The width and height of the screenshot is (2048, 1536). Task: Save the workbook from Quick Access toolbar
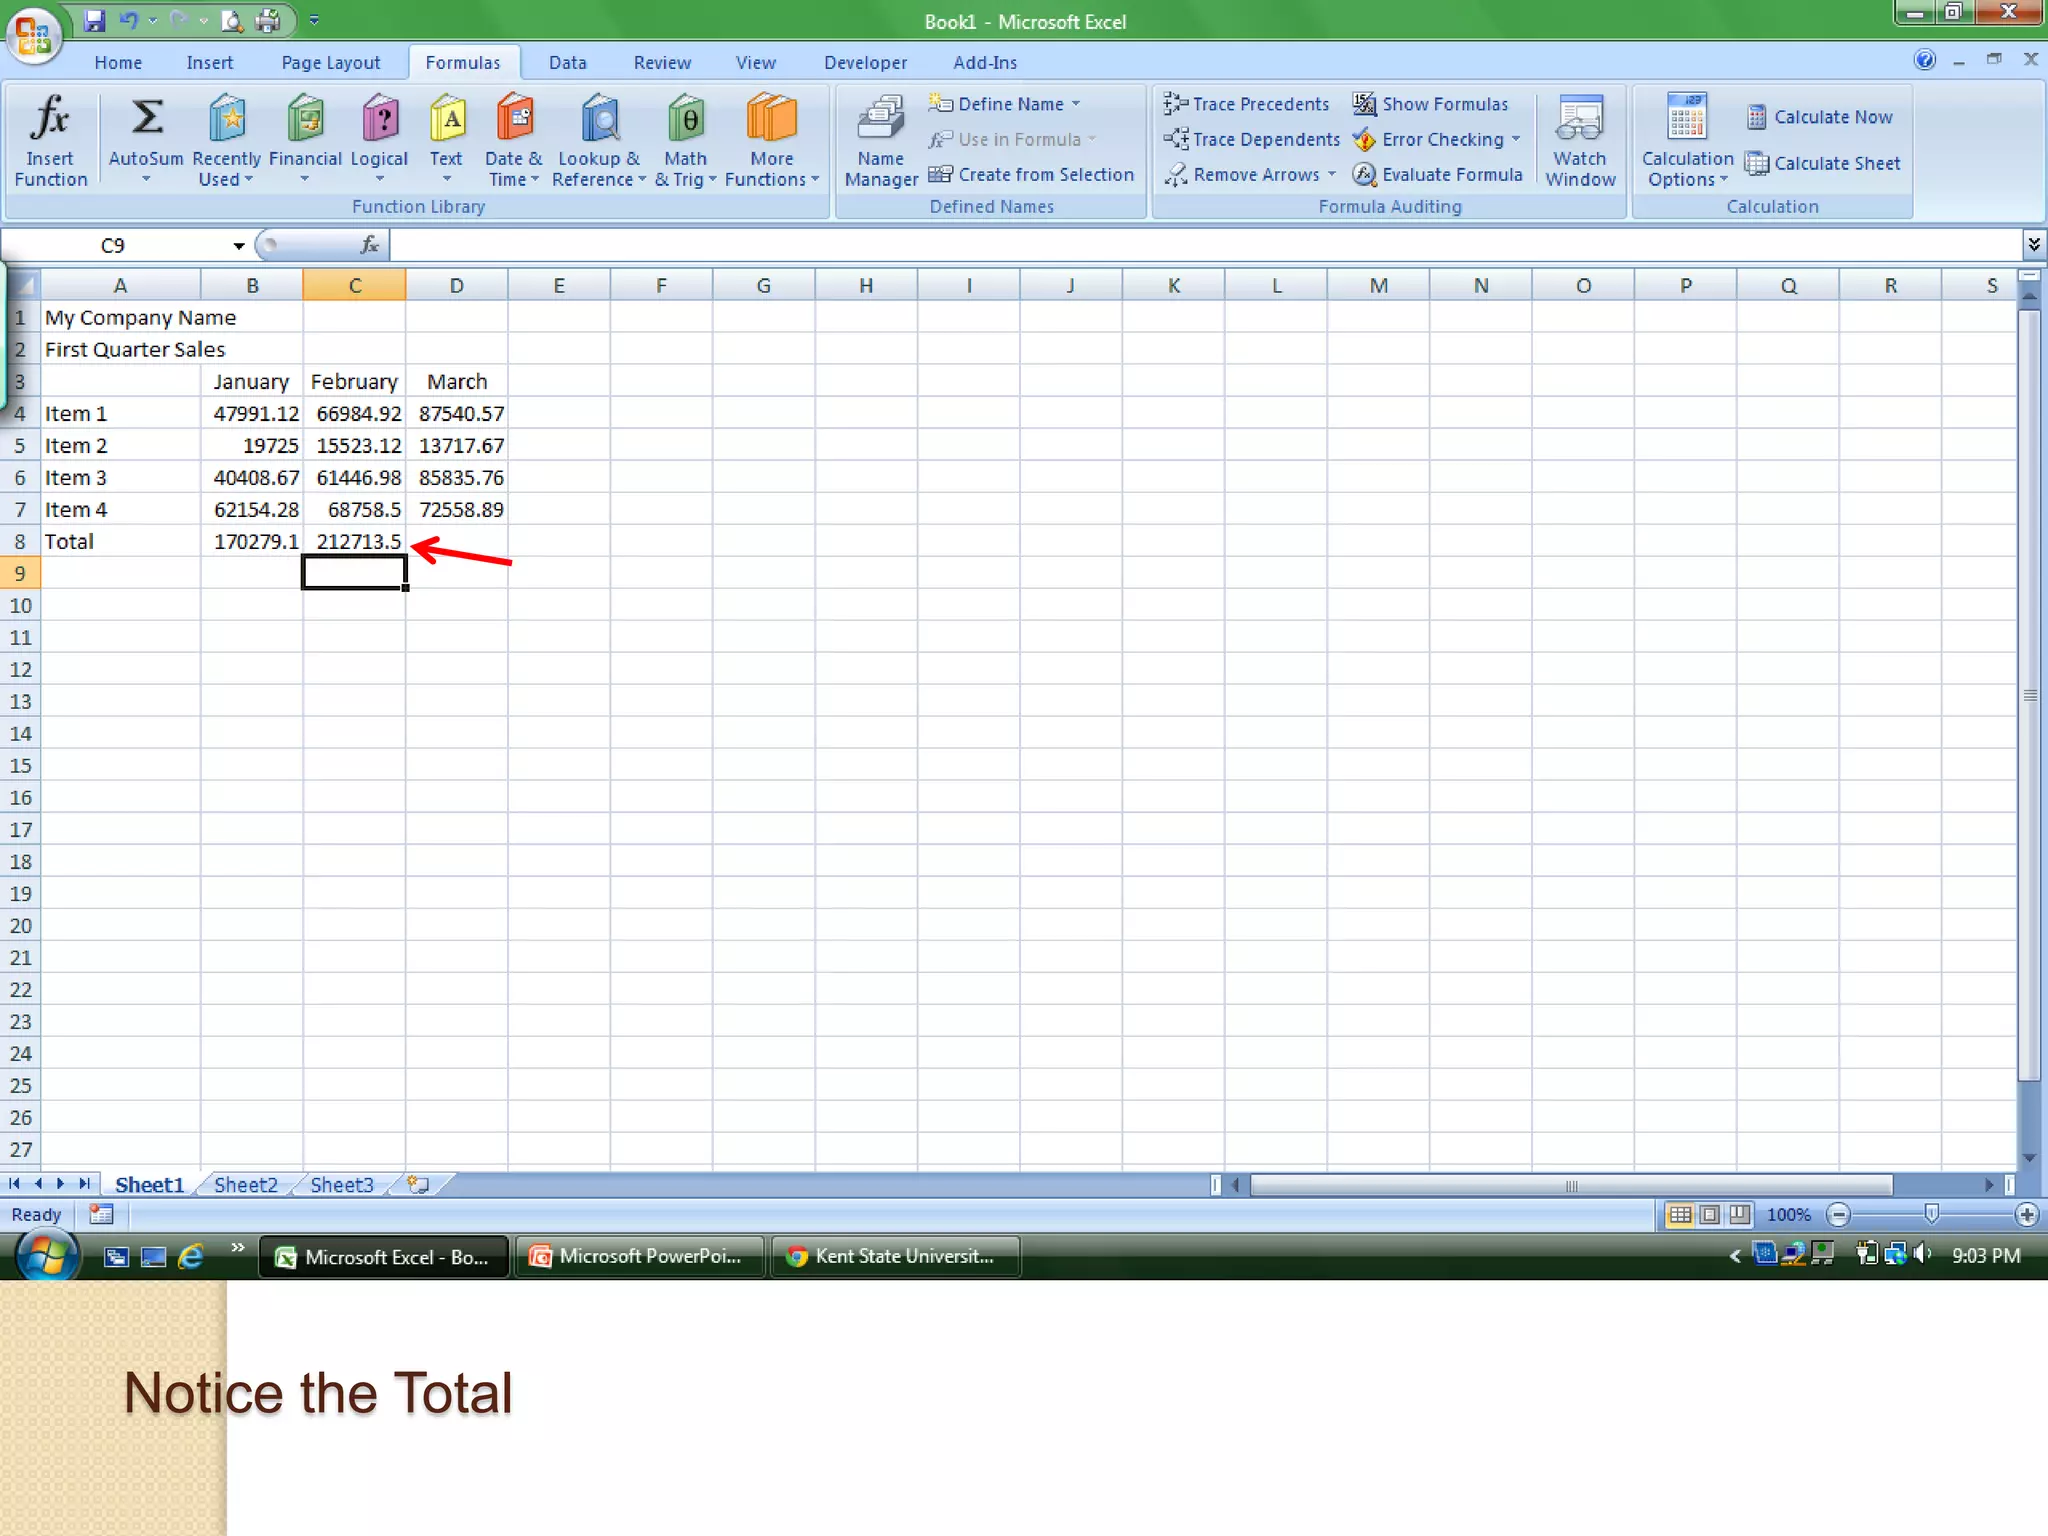[94, 20]
